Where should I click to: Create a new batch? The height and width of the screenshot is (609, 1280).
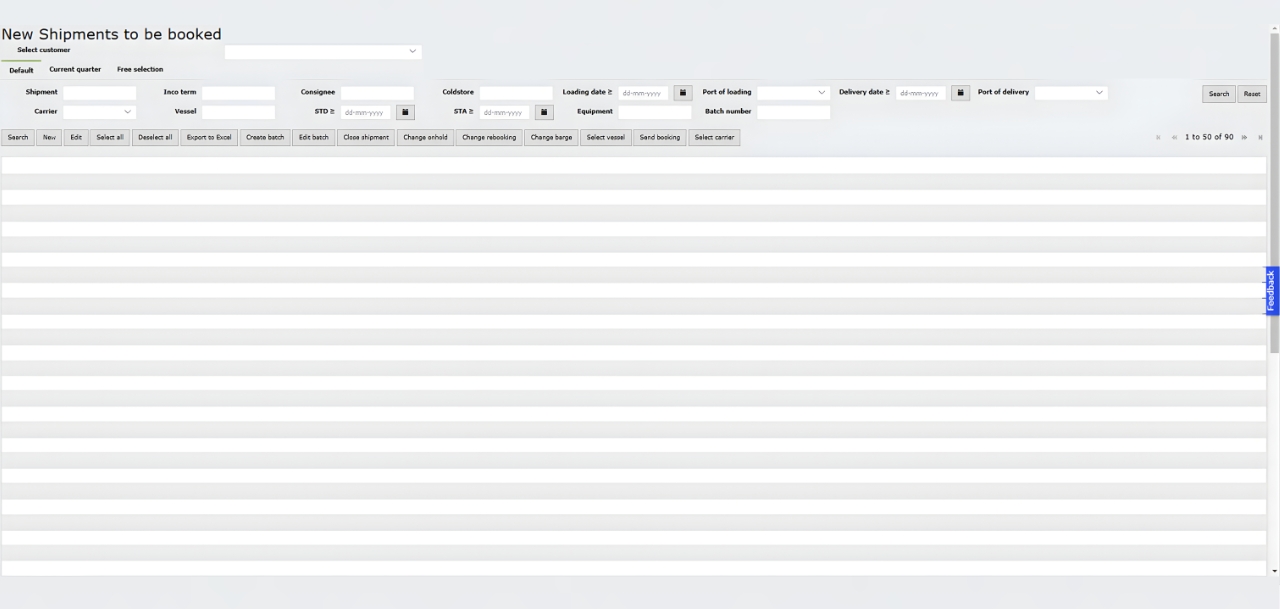(x=264, y=137)
